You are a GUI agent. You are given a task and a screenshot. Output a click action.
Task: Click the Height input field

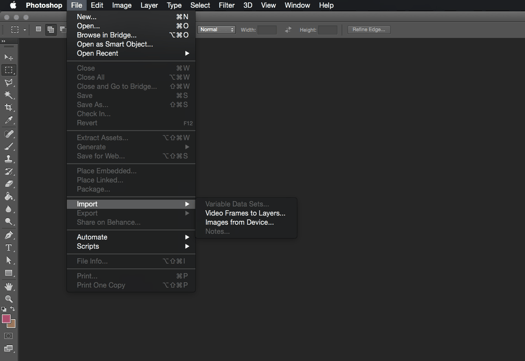pyautogui.click(x=327, y=30)
